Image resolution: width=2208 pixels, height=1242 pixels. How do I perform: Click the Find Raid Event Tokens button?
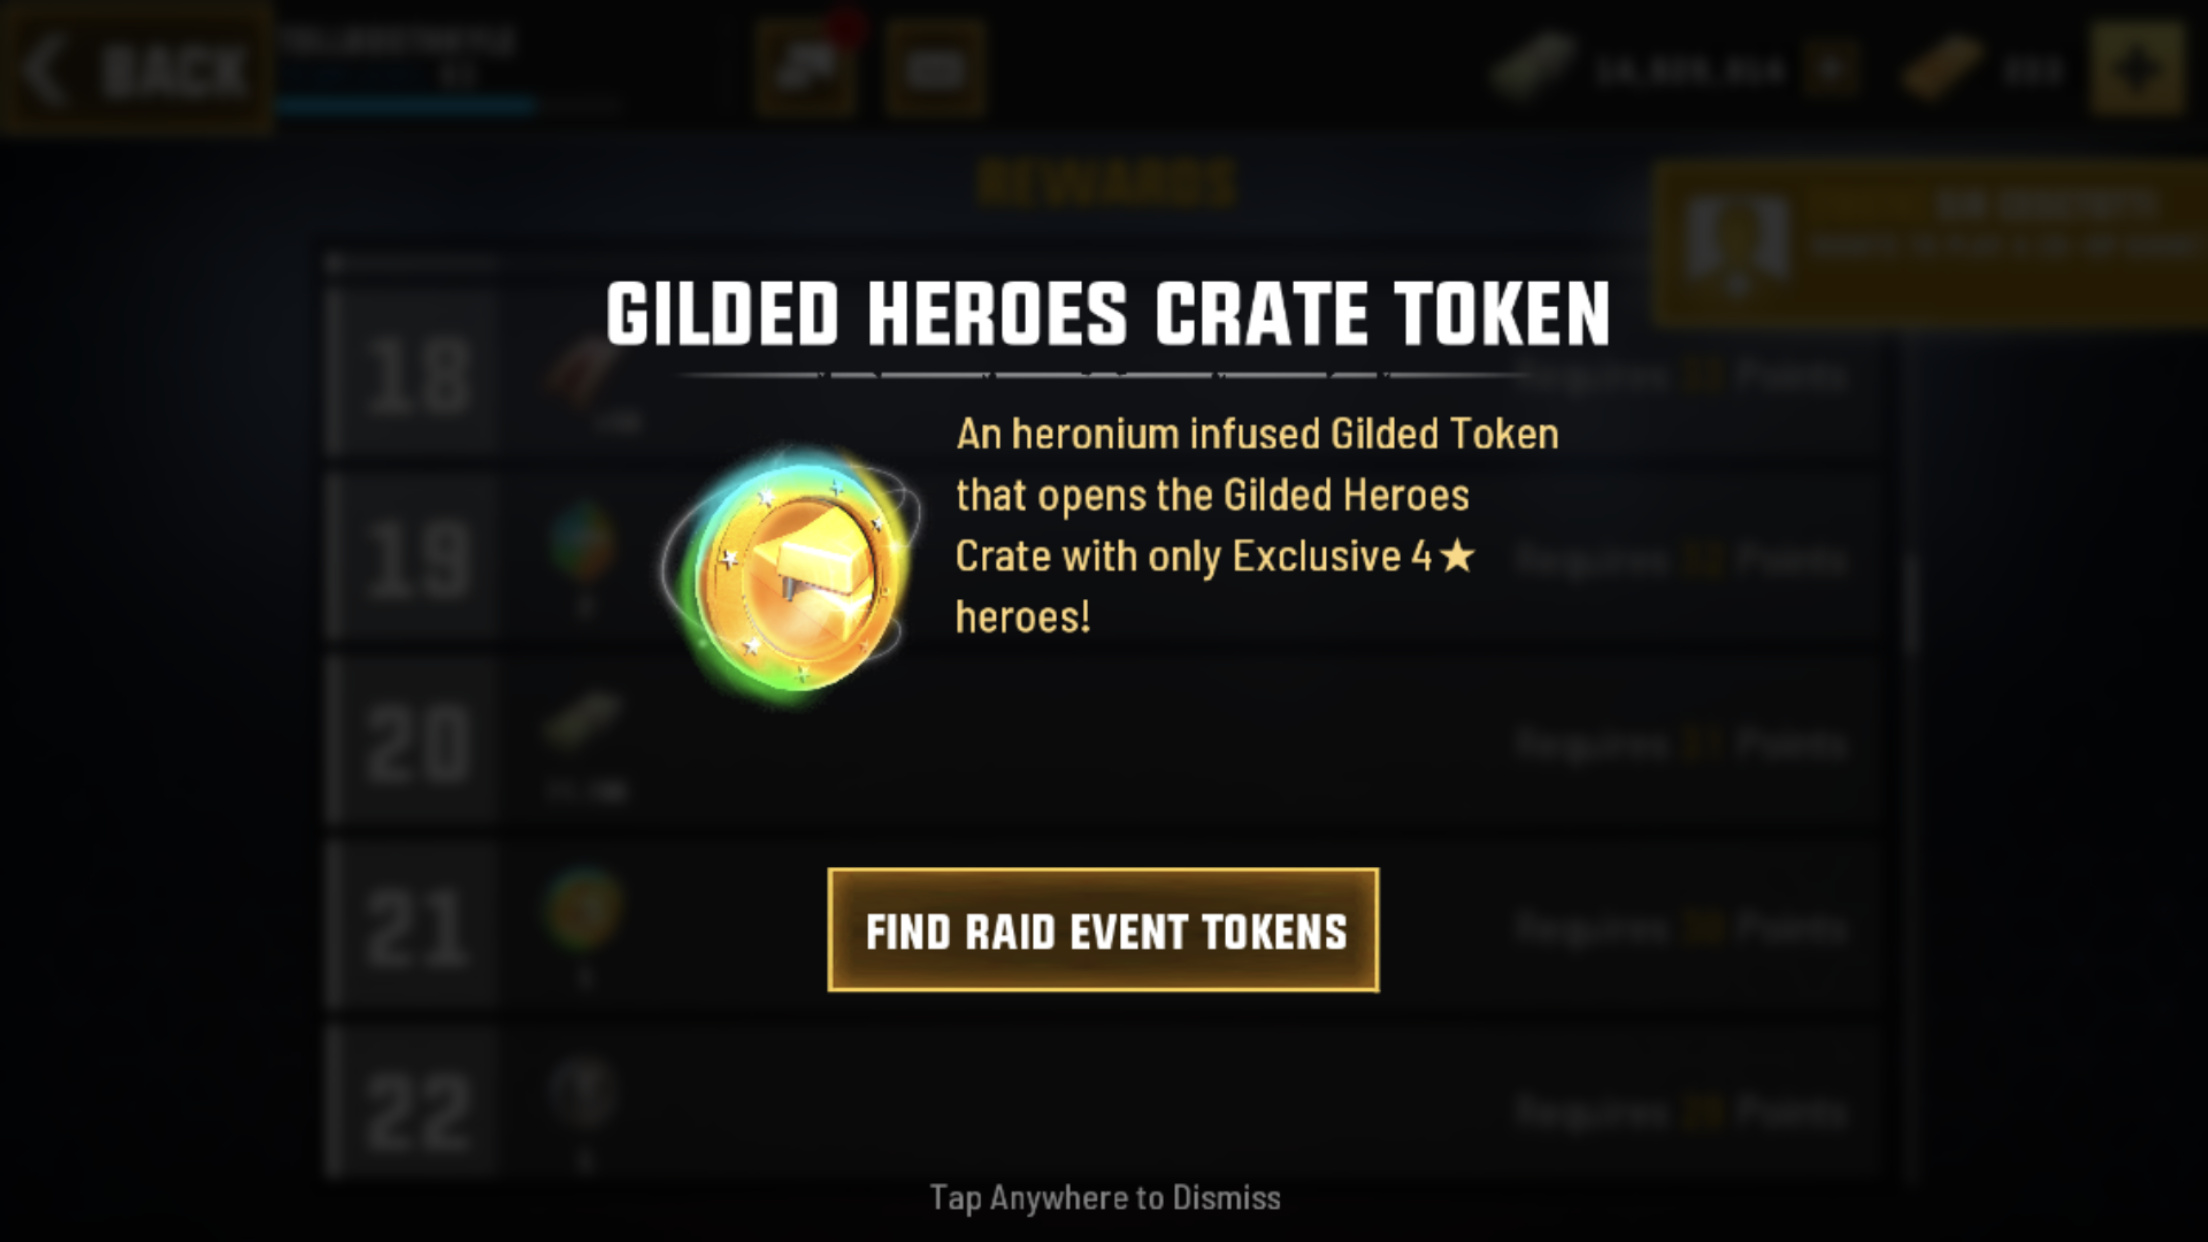coord(1103,930)
